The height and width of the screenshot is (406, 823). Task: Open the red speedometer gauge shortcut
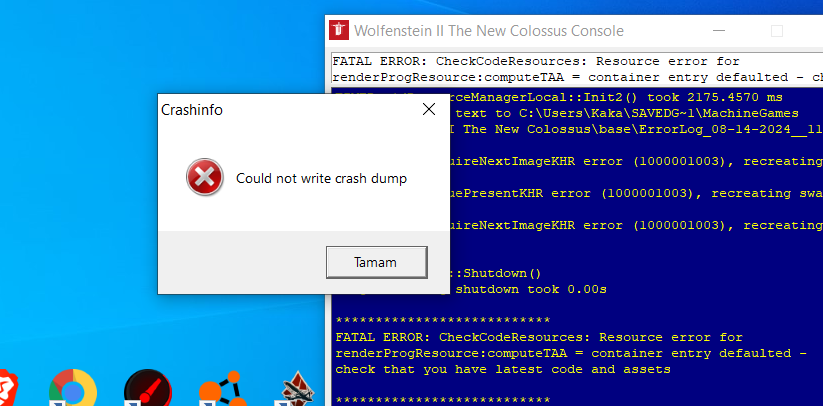coord(147,388)
